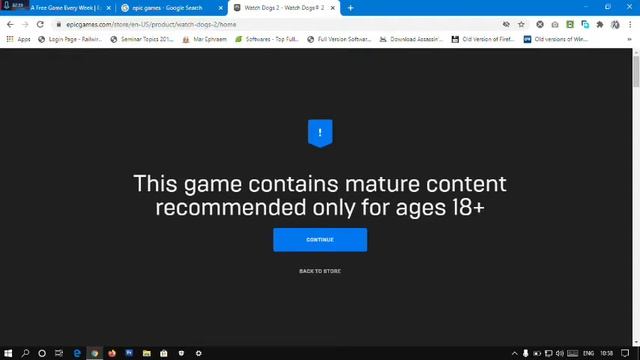Viewport: 640px width, 360px height.
Task: Switch to the 'epic games - Google Search' tab
Action: click(167, 8)
